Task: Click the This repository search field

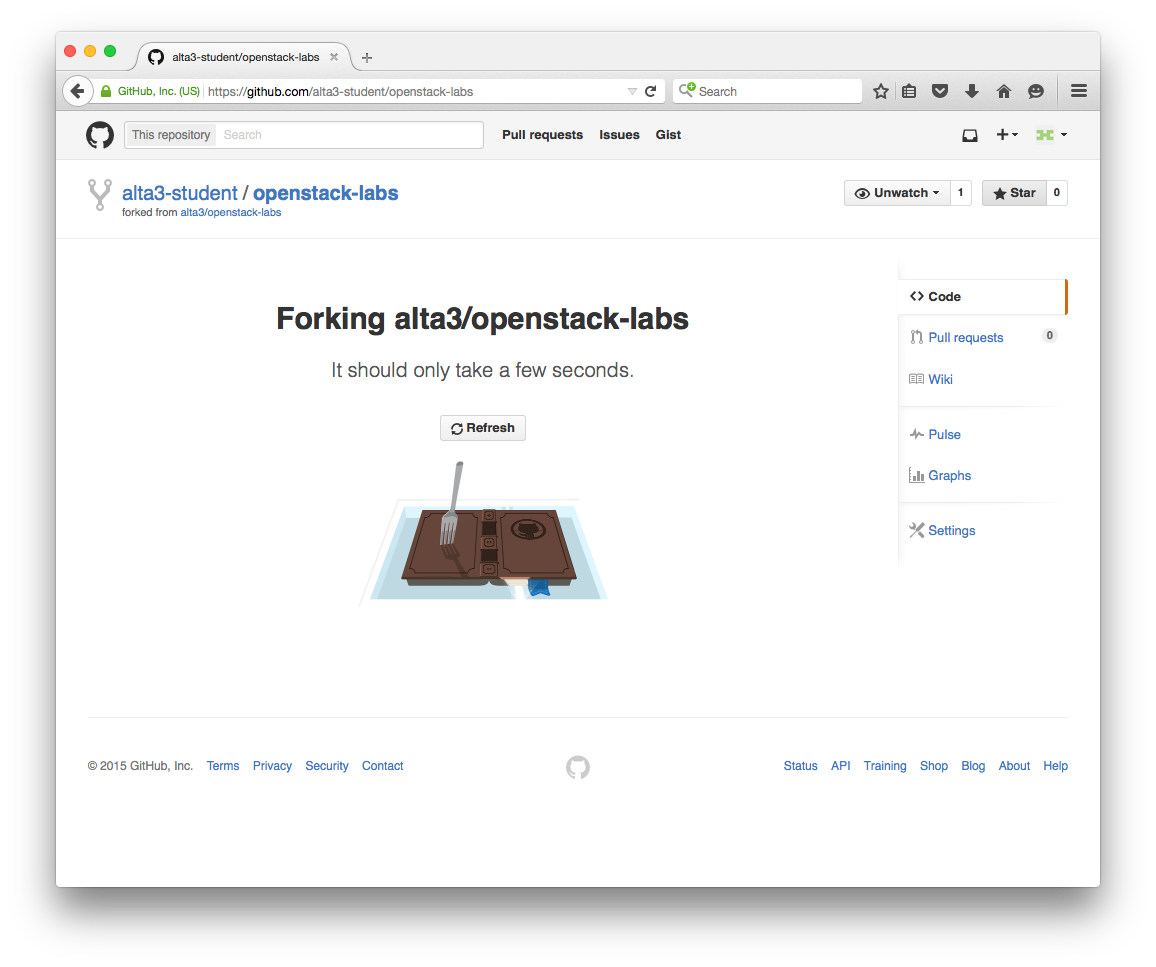Action: pos(350,135)
